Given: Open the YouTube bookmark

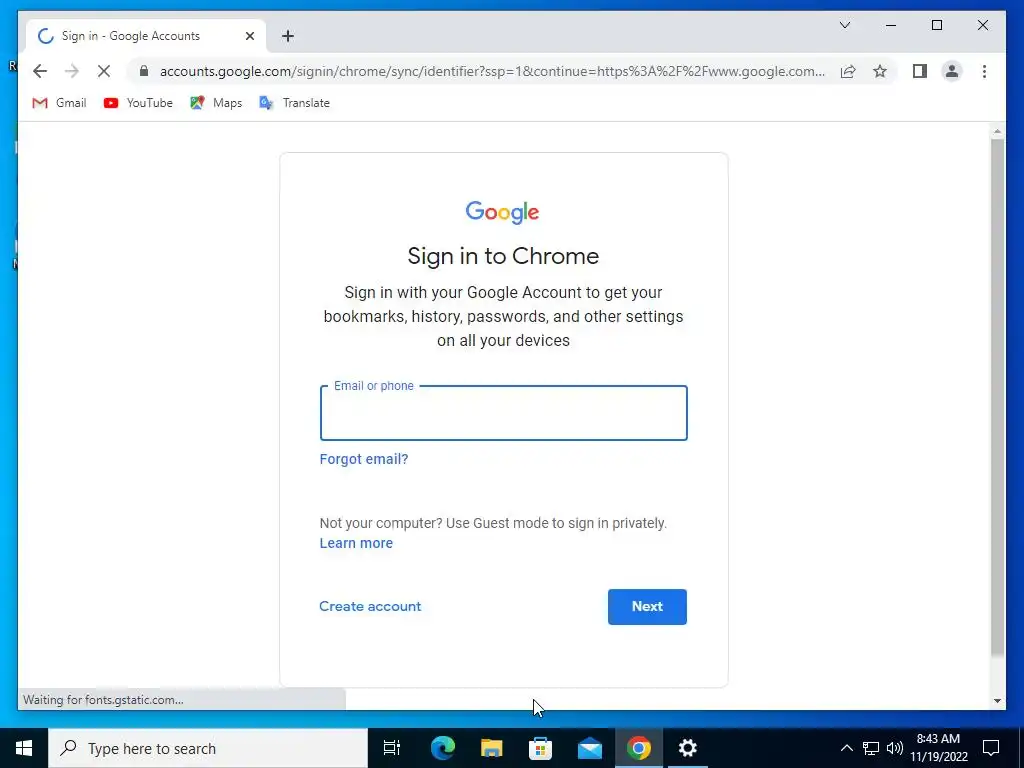Looking at the screenshot, I should click(x=138, y=103).
